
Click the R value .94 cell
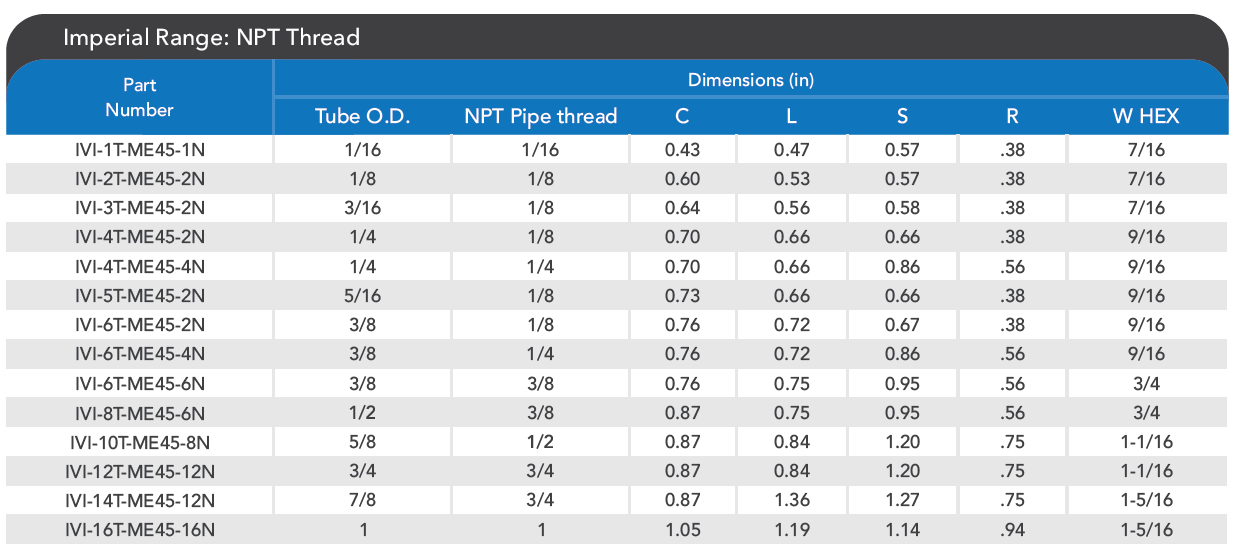1012,530
